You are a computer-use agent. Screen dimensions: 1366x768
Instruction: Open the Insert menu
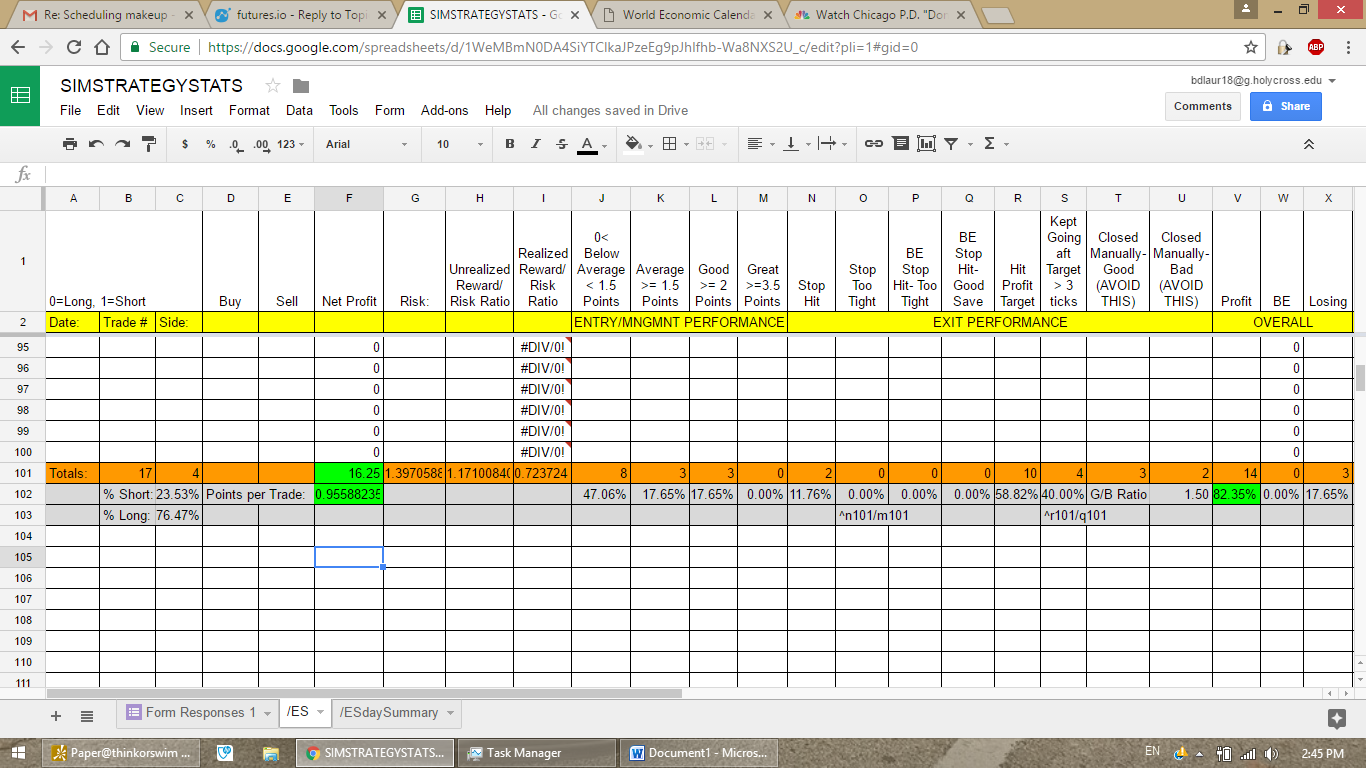(x=197, y=110)
